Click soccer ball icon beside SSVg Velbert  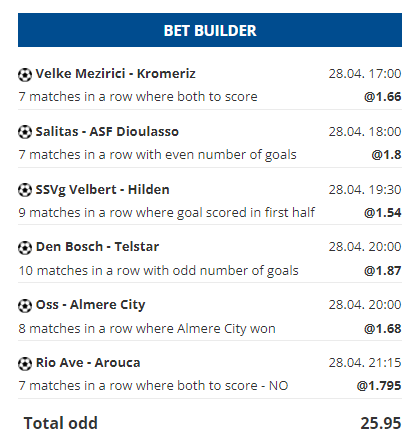point(25,190)
